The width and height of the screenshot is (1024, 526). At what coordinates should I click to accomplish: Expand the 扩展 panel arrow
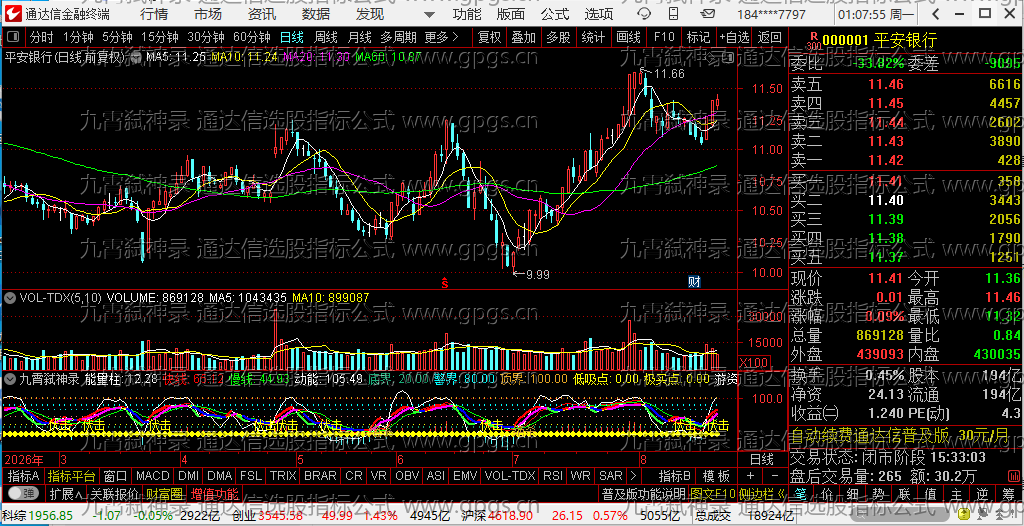66,493
